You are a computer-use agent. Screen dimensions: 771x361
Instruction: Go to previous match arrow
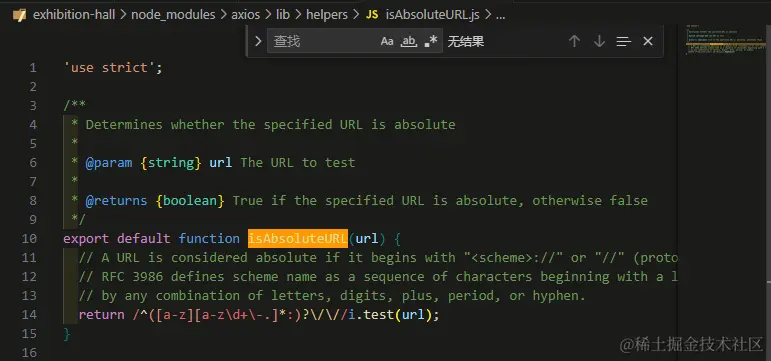pos(574,41)
